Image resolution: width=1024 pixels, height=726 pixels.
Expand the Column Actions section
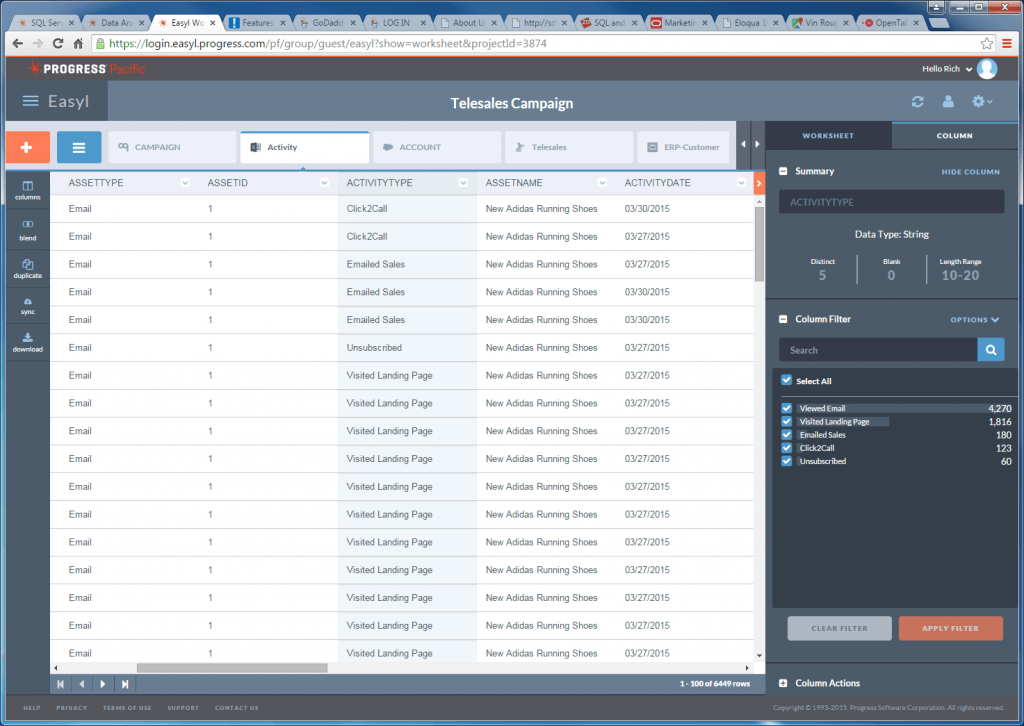coord(784,683)
